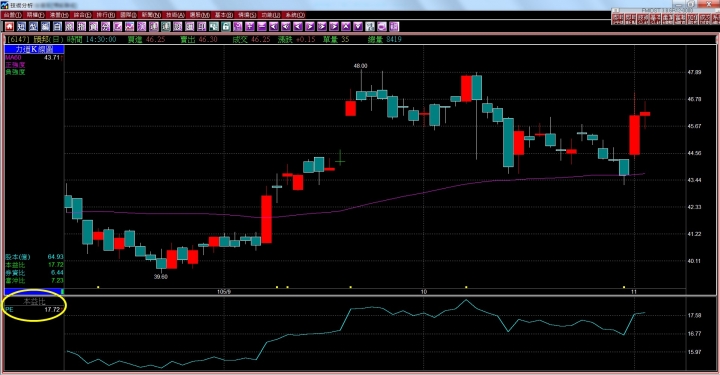Click the 買進 46.25 bid price
Screen dimensions: 720x375
pos(146,39)
